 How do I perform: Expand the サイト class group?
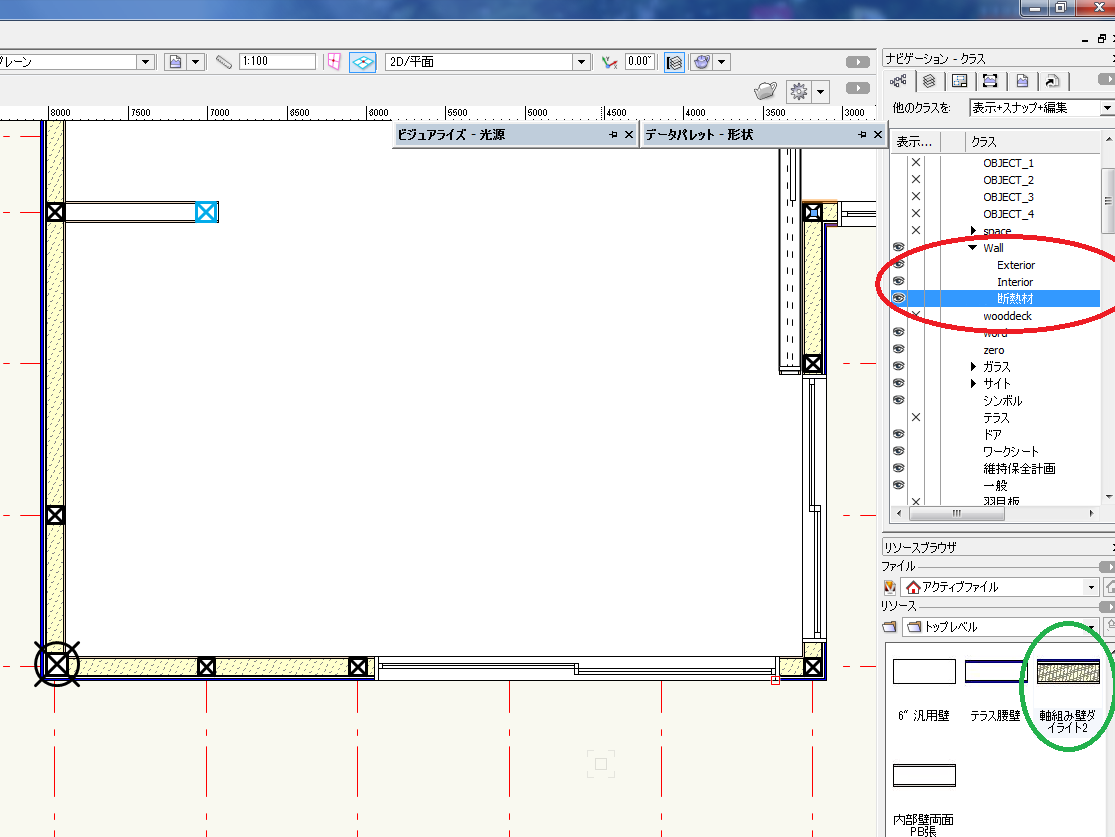973,384
